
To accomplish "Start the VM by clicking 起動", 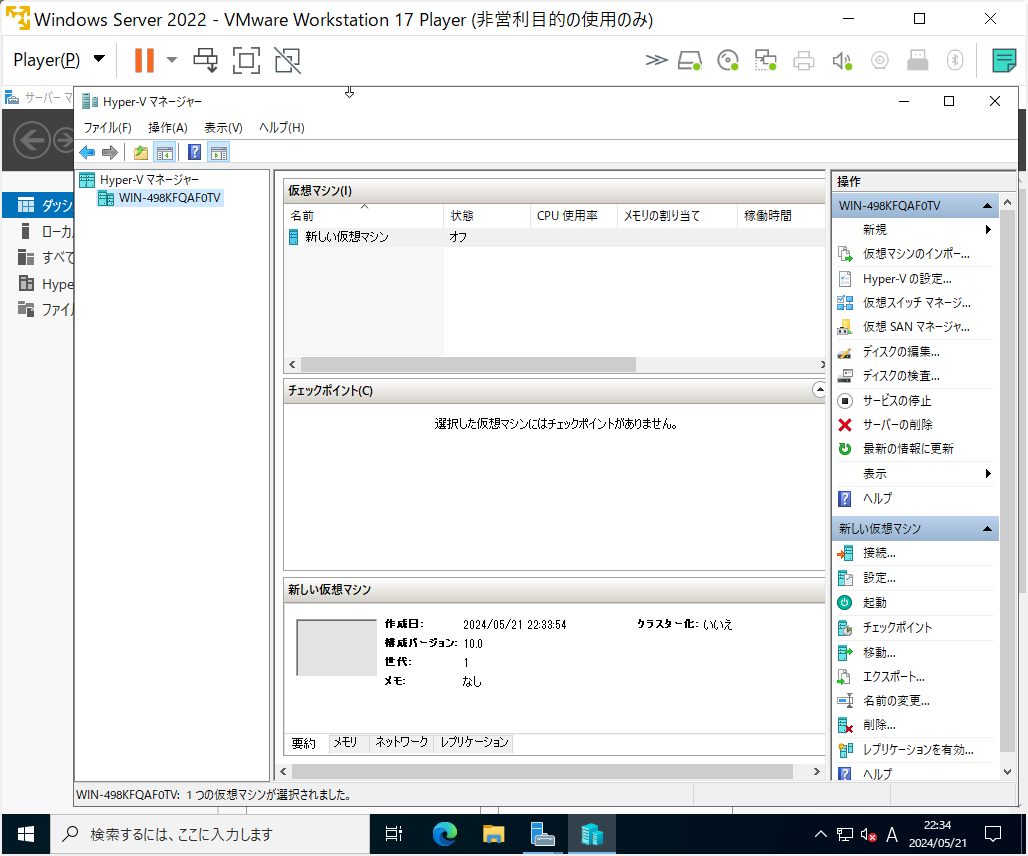I will [x=883, y=602].
